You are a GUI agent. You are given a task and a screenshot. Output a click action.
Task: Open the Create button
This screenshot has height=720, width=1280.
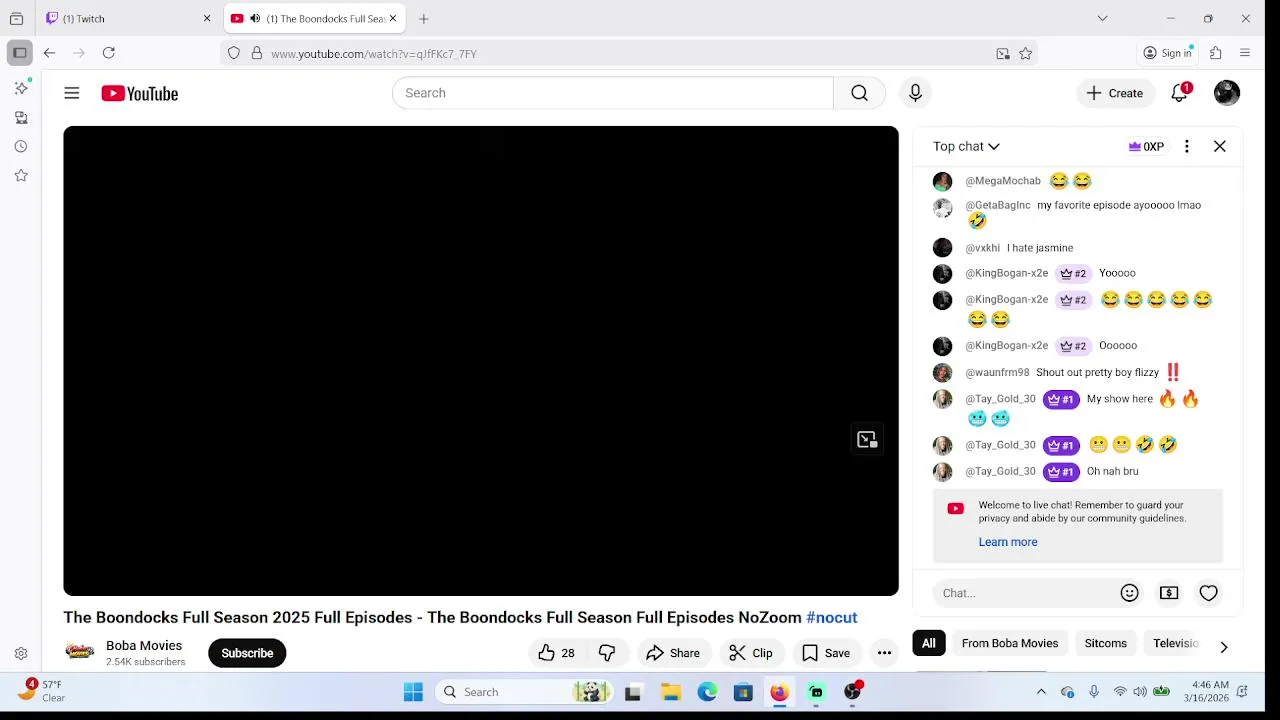click(x=1115, y=93)
